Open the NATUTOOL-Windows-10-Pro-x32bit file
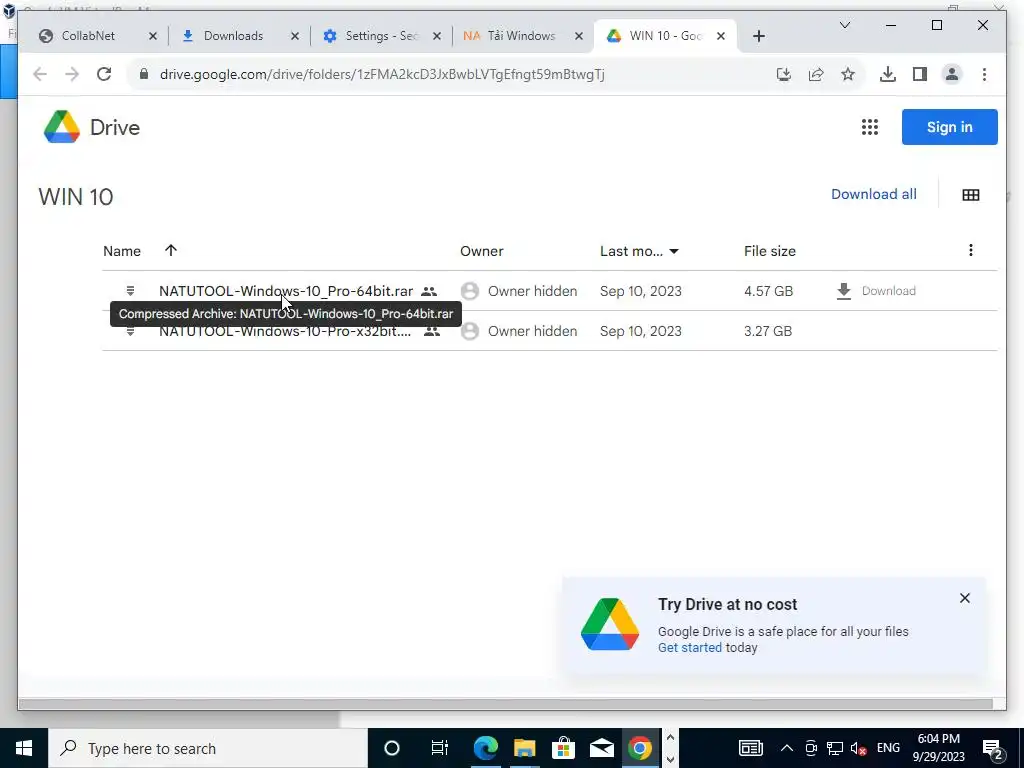This screenshot has height=768, width=1024. pyautogui.click(x=285, y=332)
